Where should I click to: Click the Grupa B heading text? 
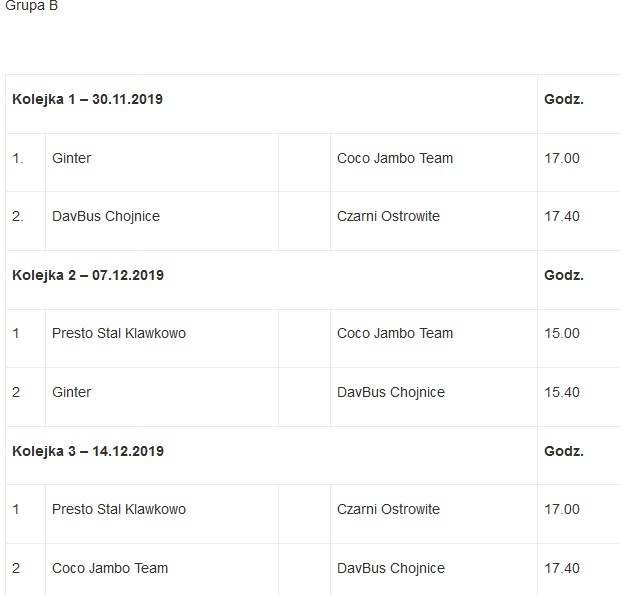[x=32, y=6]
